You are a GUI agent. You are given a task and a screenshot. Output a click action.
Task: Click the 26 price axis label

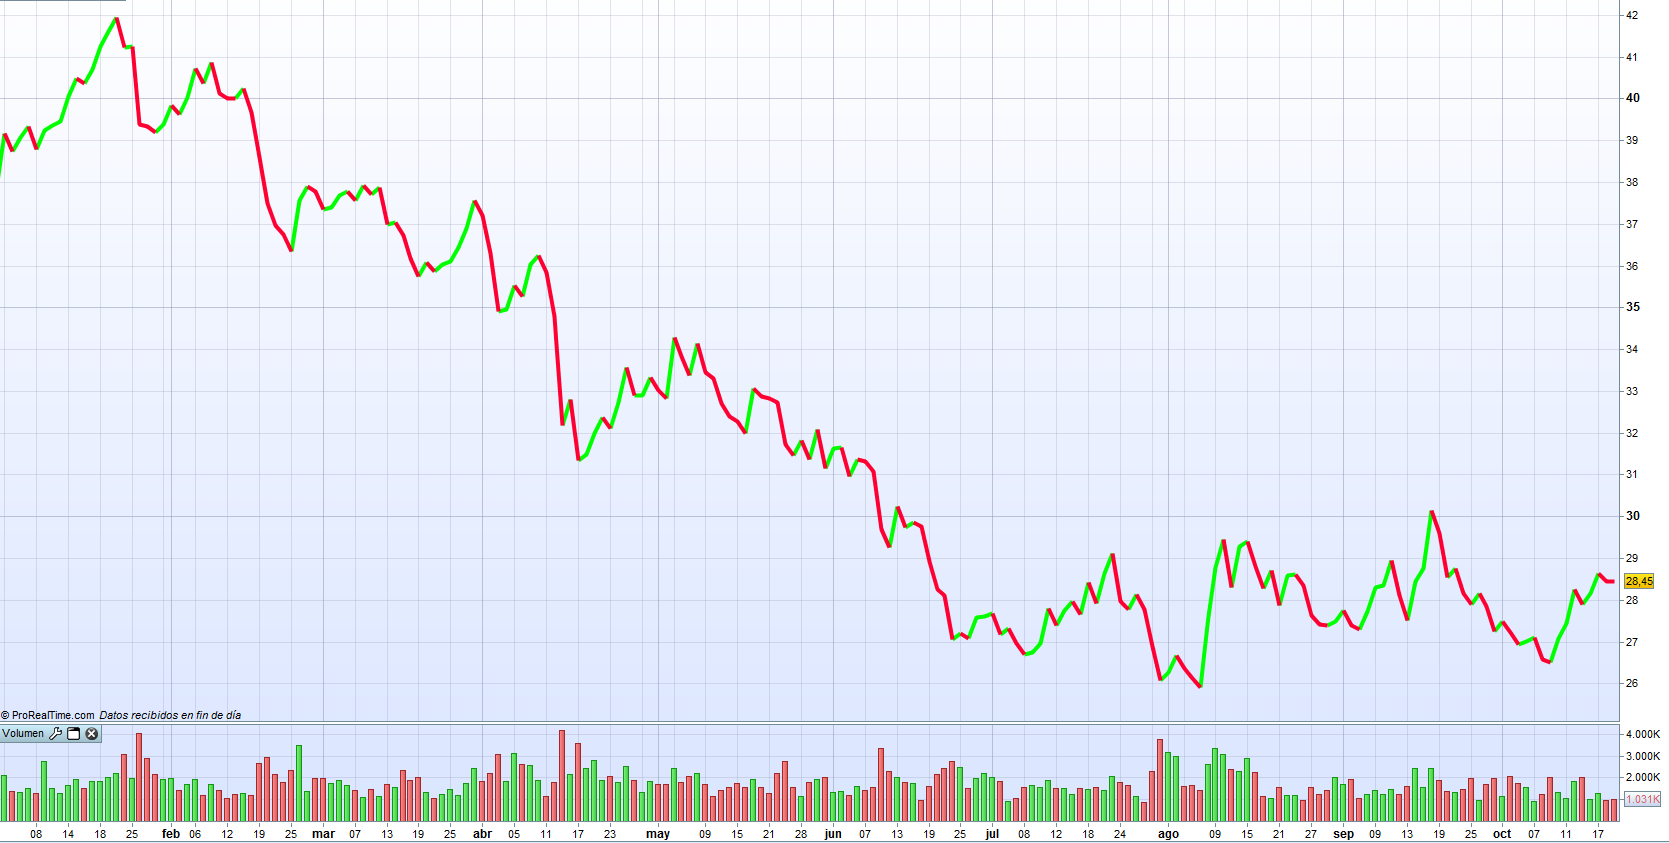click(x=1632, y=683)
